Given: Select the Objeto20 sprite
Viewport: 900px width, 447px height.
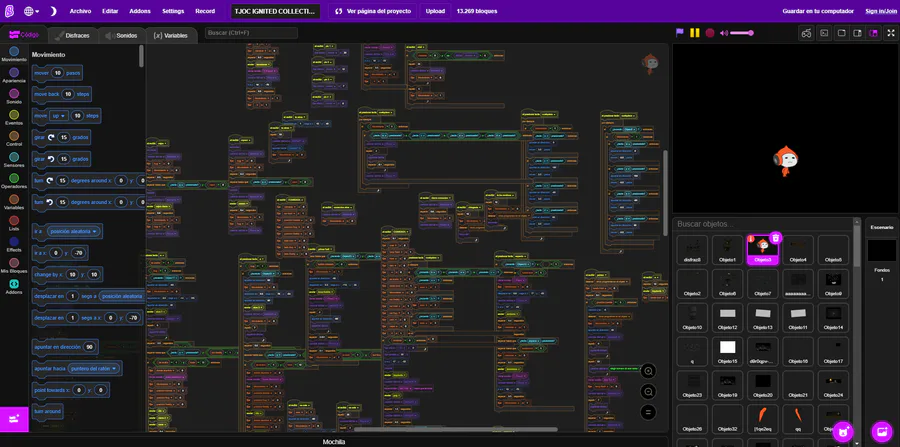Looking at the screenshot, I should [763, 385].
